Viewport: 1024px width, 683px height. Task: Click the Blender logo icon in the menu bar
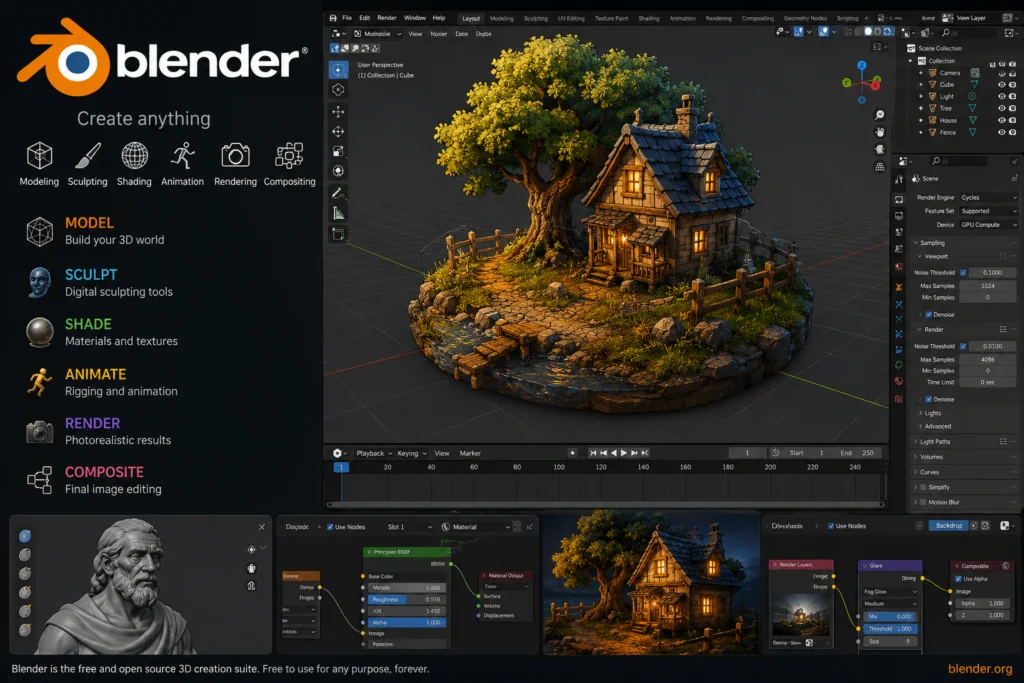333,18
